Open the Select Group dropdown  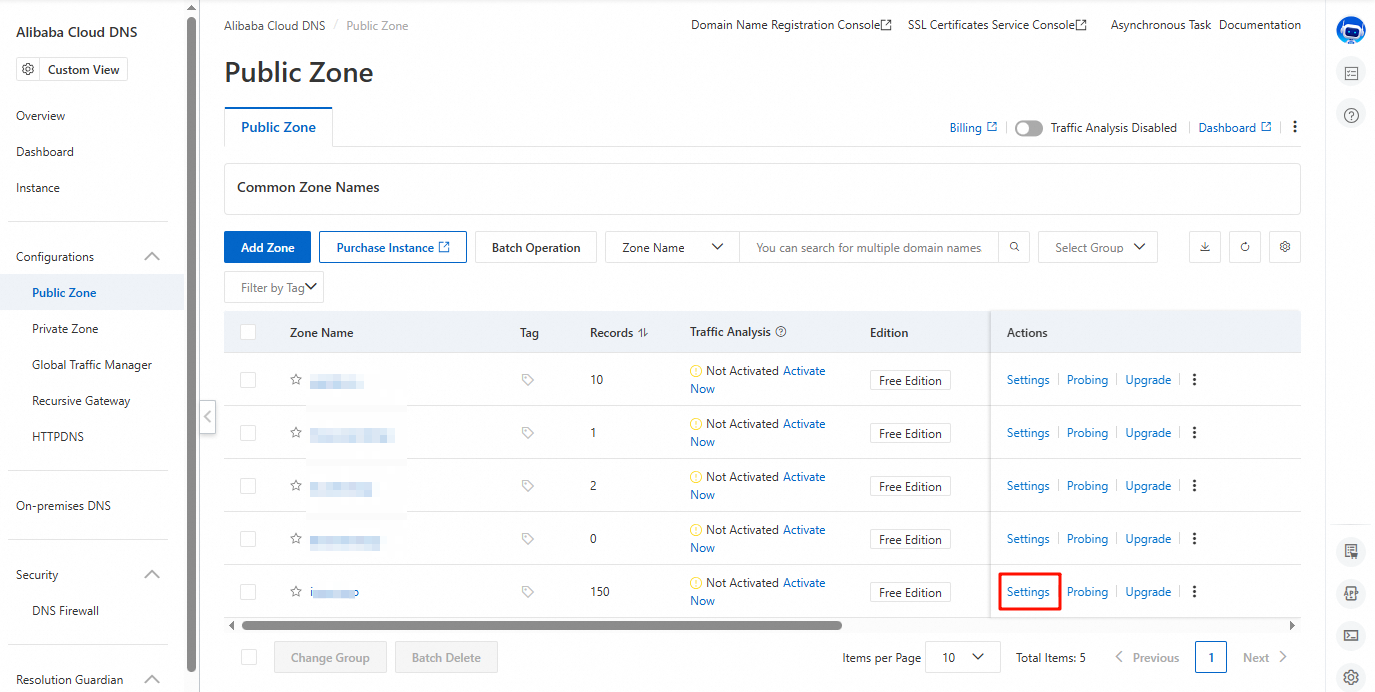(1098, 247)
